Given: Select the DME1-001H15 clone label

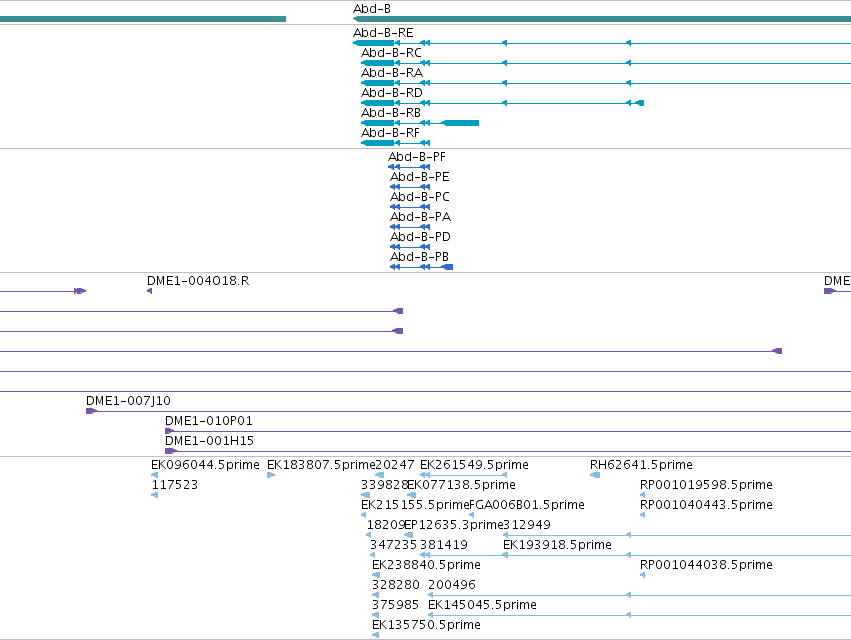Looking at the screenshot, I should tap(209, 441).
